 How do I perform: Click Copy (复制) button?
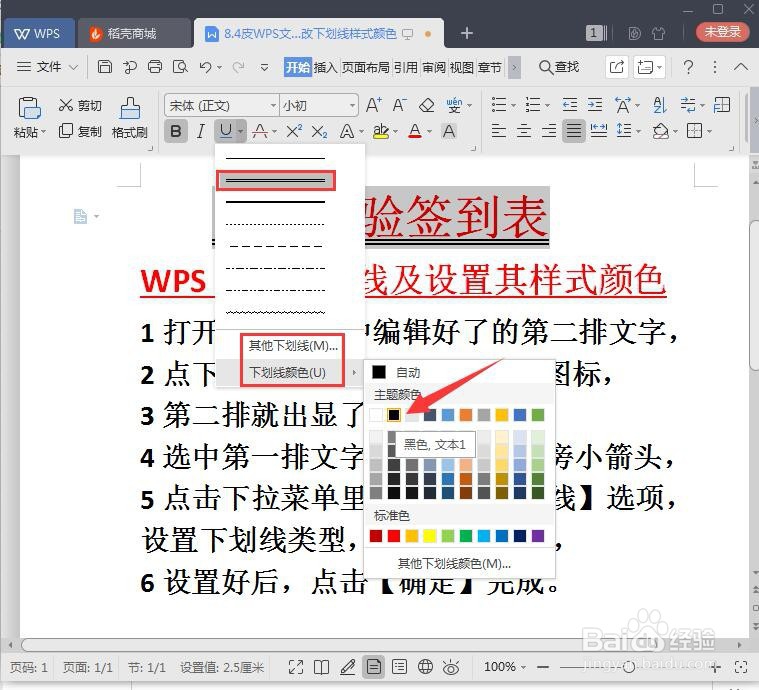point(80,131)
